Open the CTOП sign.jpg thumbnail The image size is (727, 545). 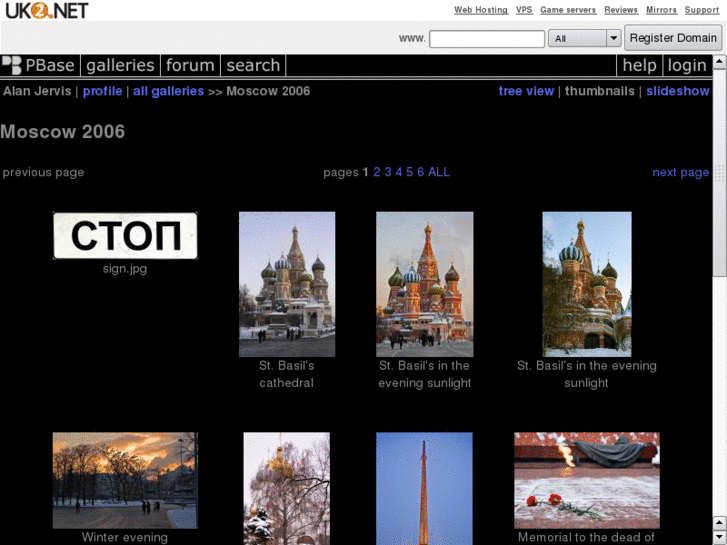(x=125, y=236)
